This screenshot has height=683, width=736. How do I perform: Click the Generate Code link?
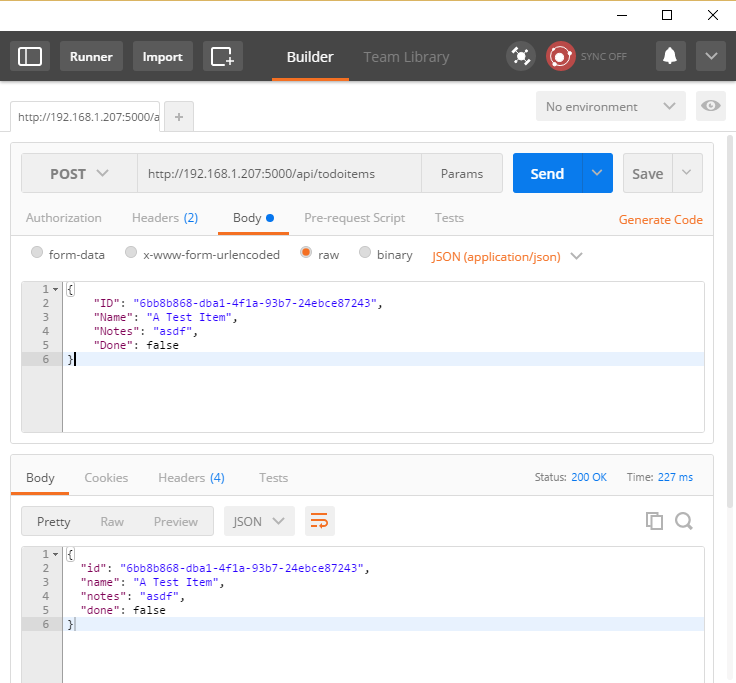point(660,220)
